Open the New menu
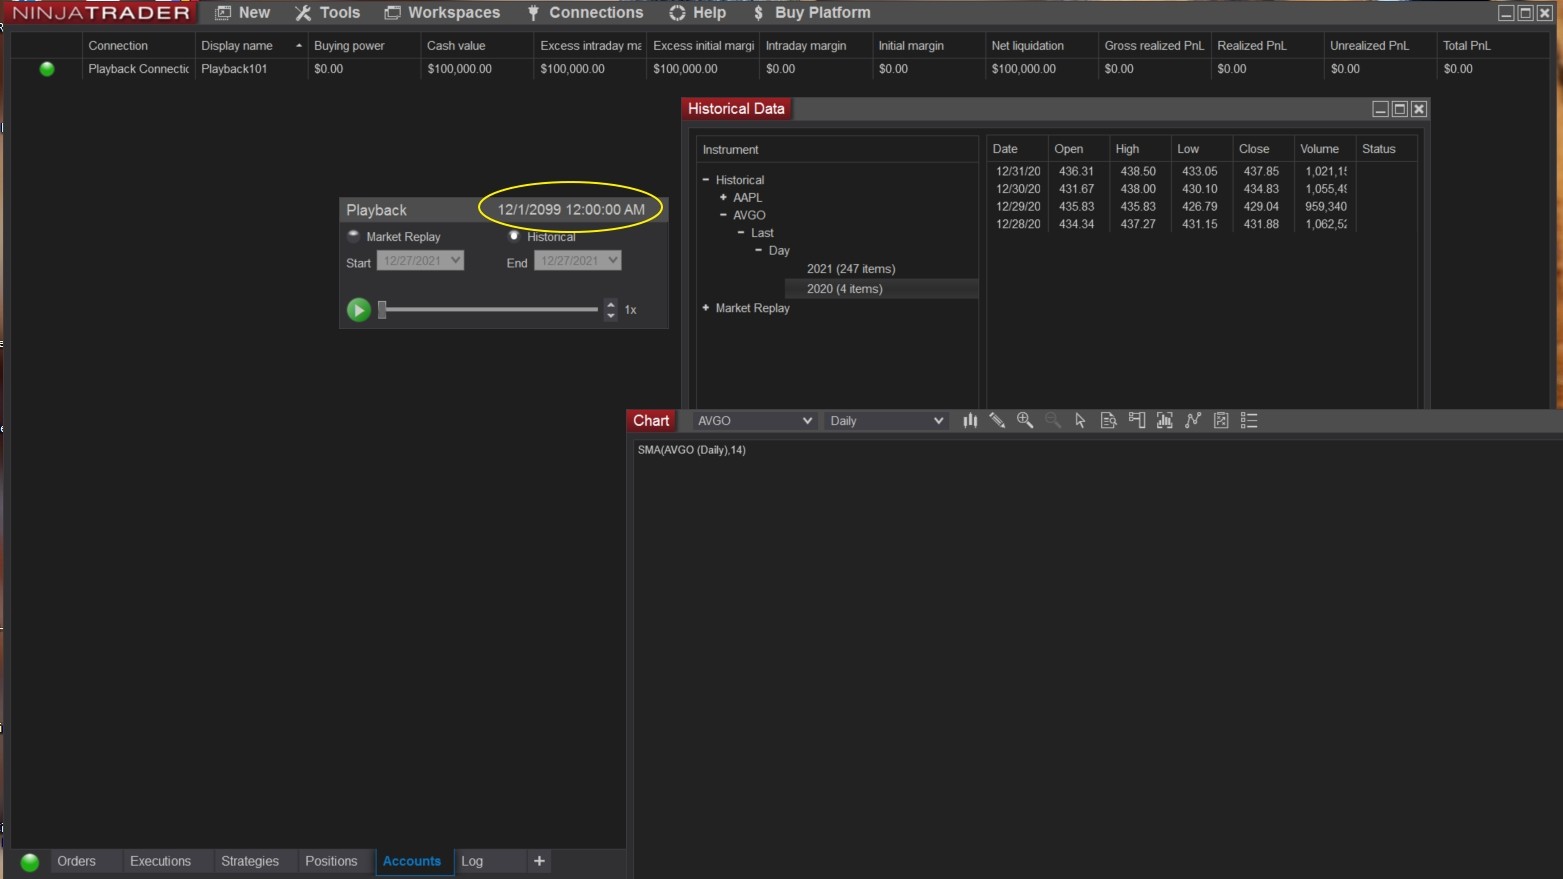The image size is (1563, 879). point(243,13)
